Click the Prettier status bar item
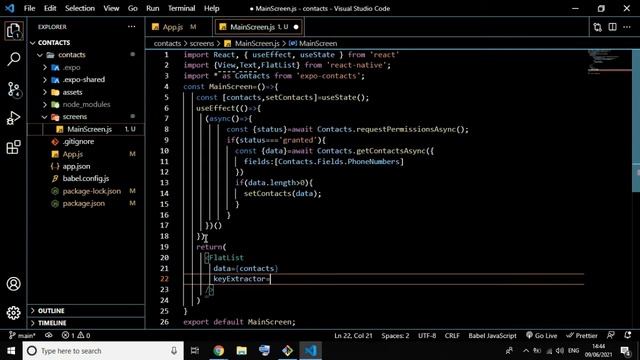Screen dimensions: 640x360 pos(582,336)
